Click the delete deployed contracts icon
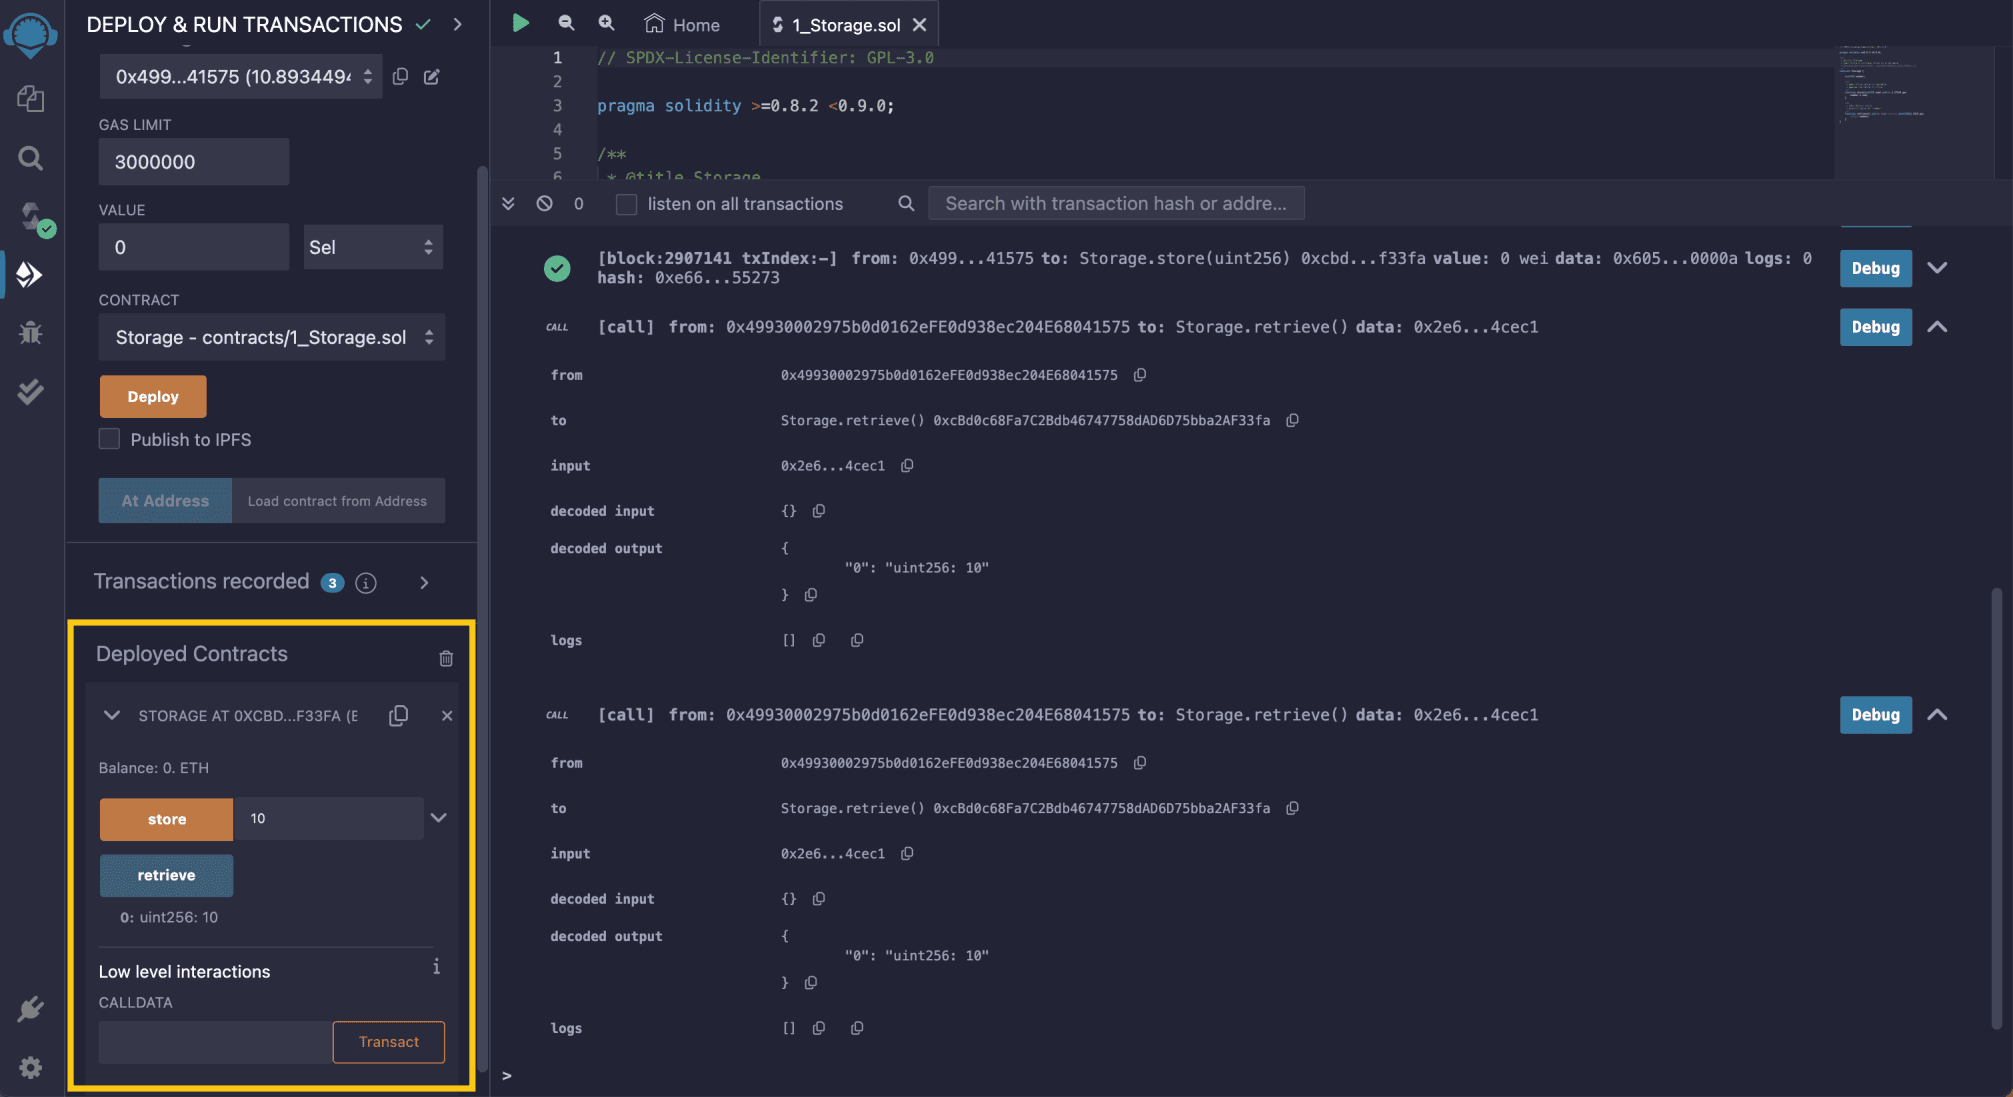The image size is (2013, 1097). 446,659
